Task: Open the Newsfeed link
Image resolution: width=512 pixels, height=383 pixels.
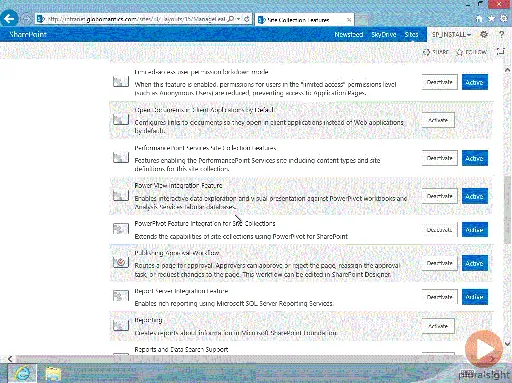Action: 349,34
